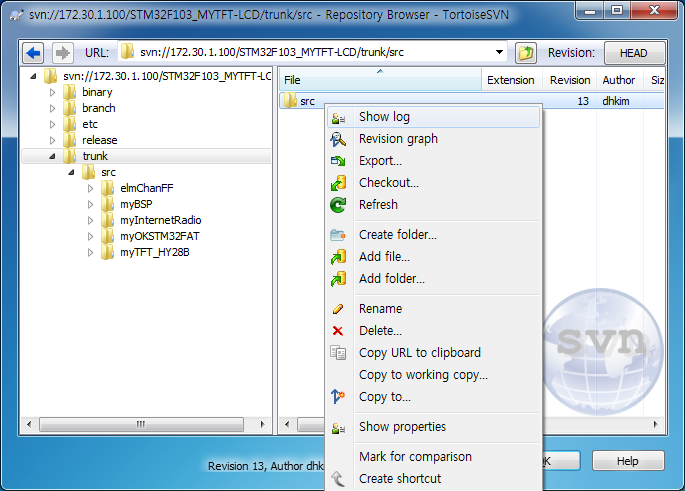The width and height of the screenshot is (685, 491).
Task: Click the elmChanFF folder icon in tree
Action: 107,188
